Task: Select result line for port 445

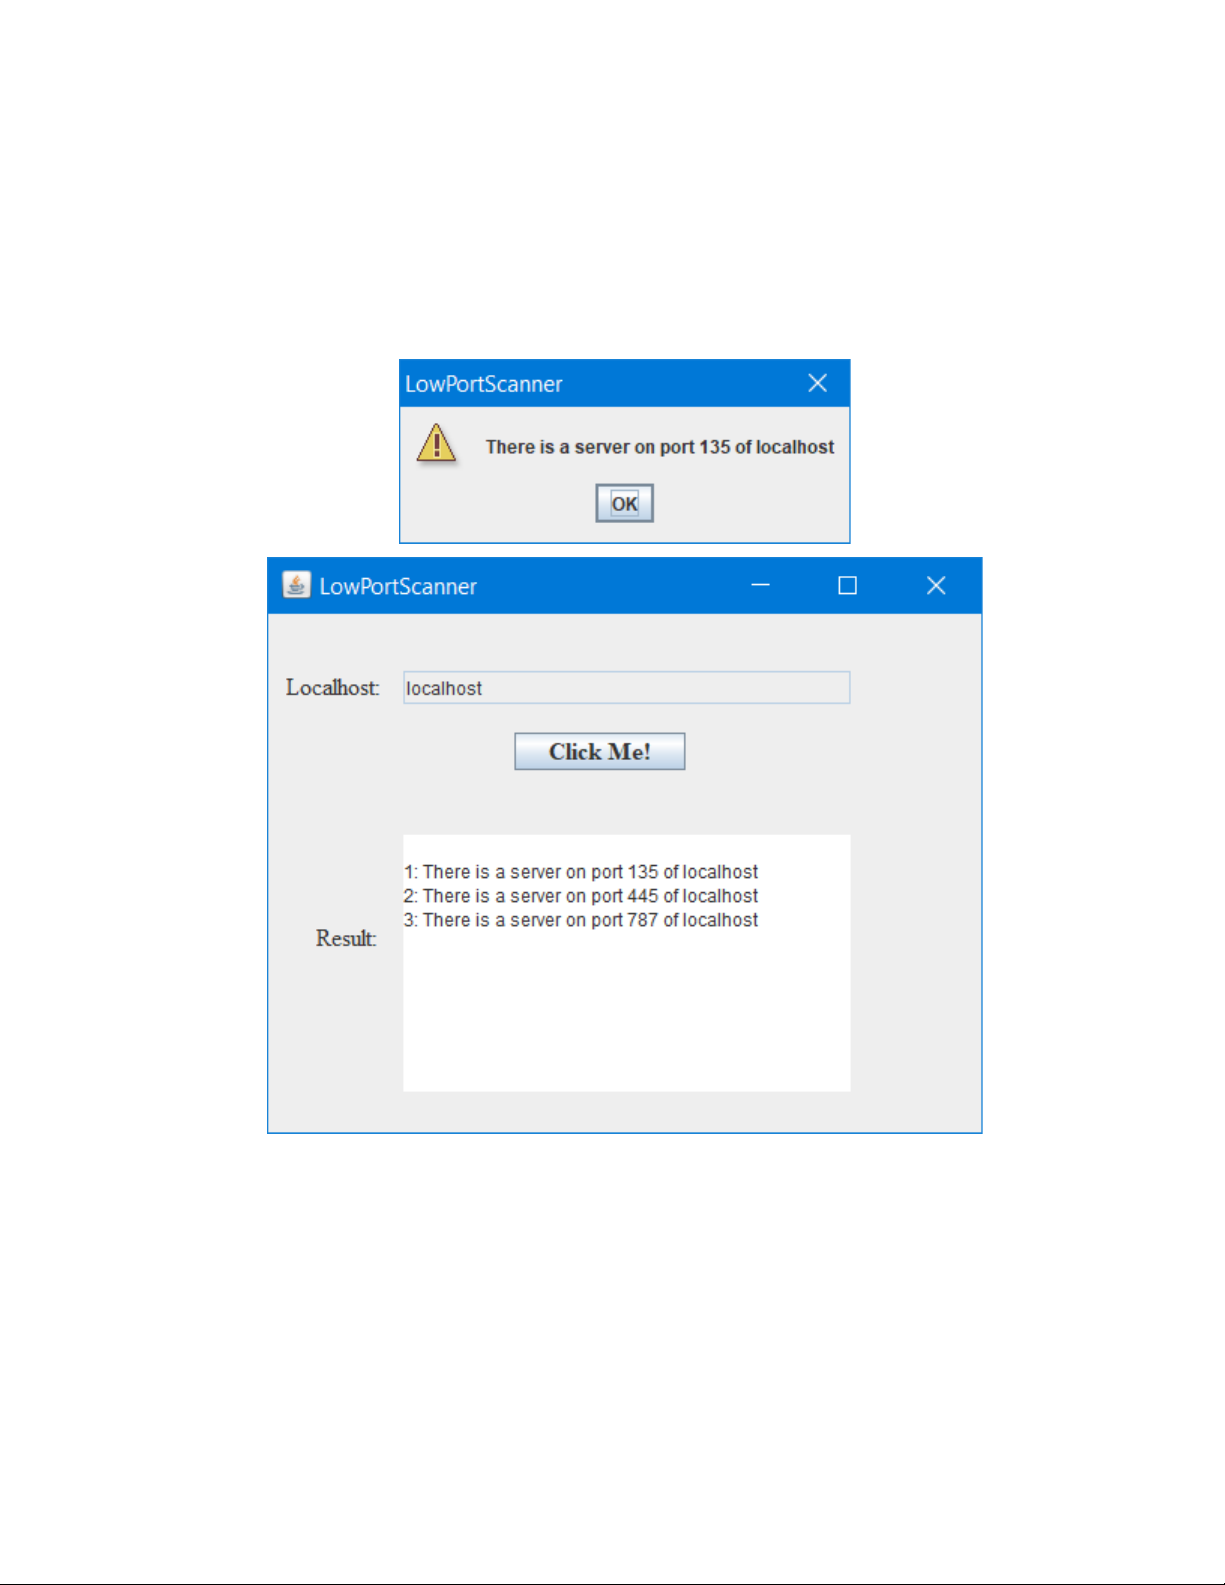Action: click(x=581, y=896)
